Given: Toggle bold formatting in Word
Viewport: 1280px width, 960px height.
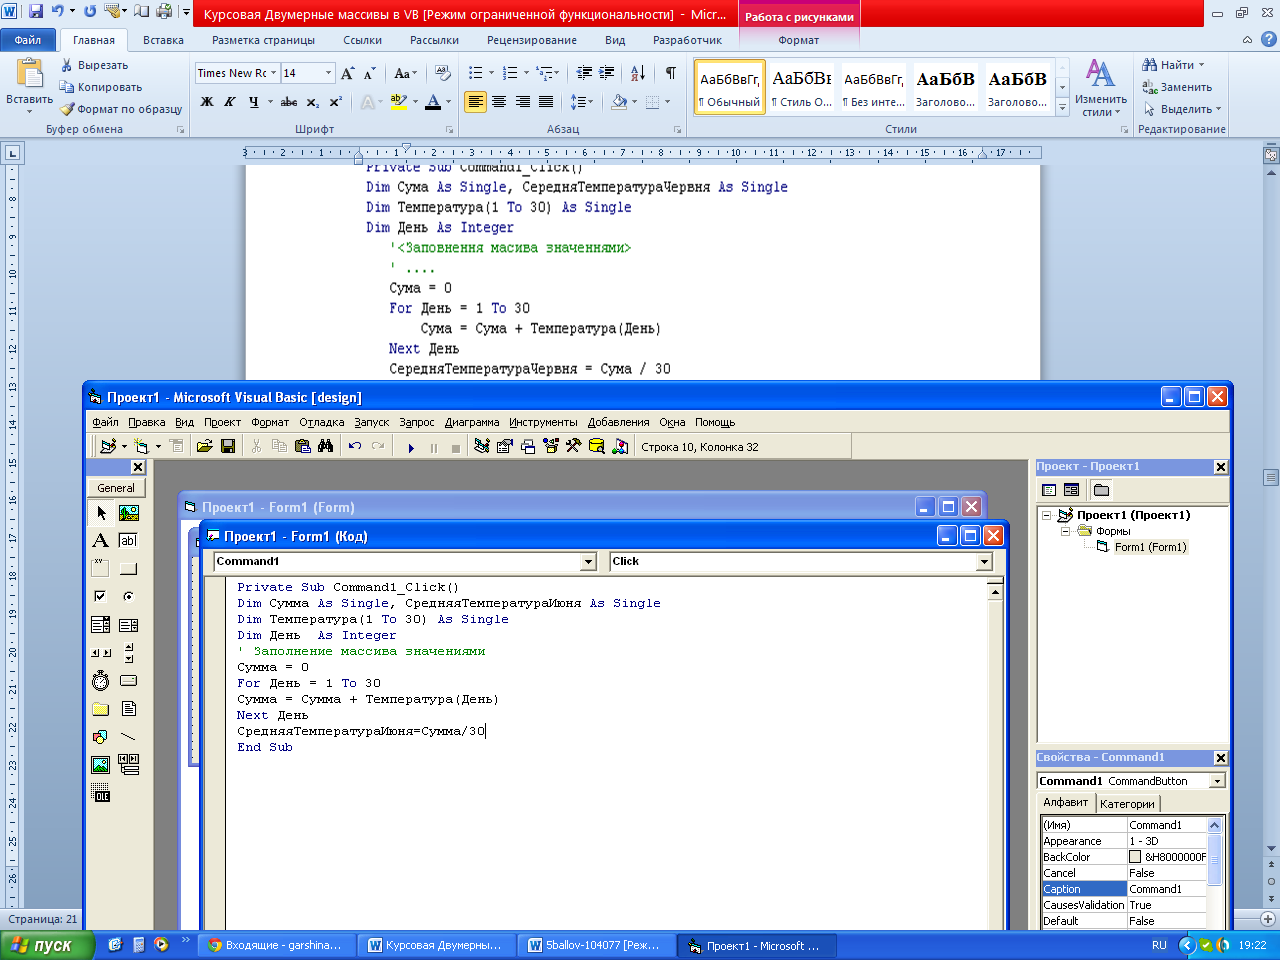Looking at the screenshot, I should pos(207,102).
